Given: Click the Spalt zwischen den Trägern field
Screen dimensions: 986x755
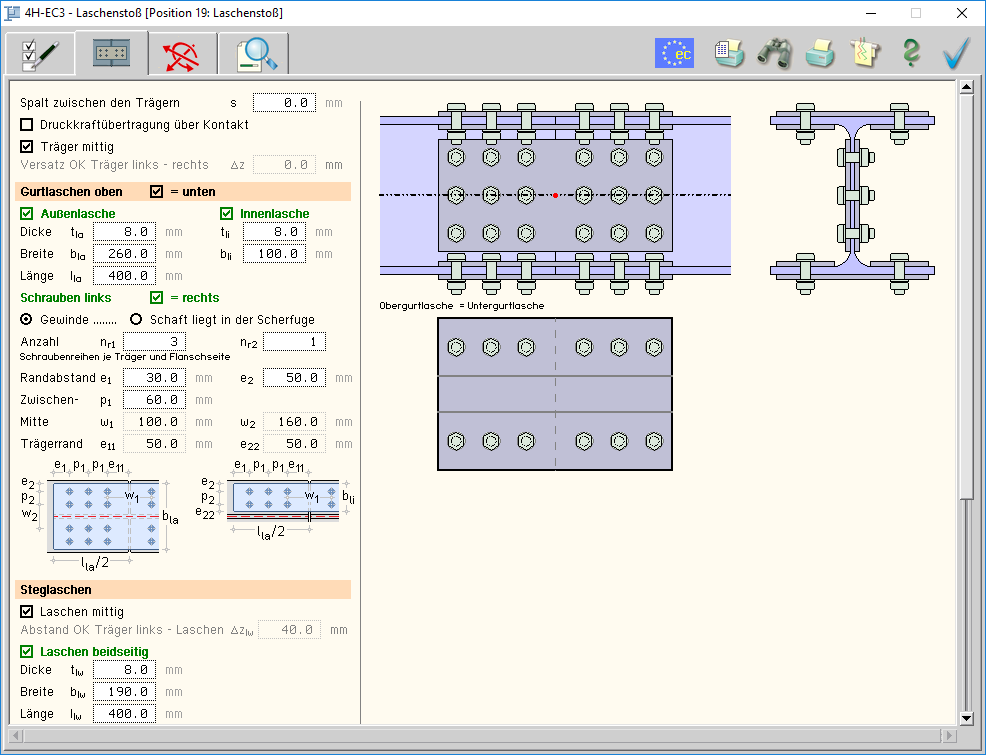Looking at the screenshot, I should tap(284, 103).
